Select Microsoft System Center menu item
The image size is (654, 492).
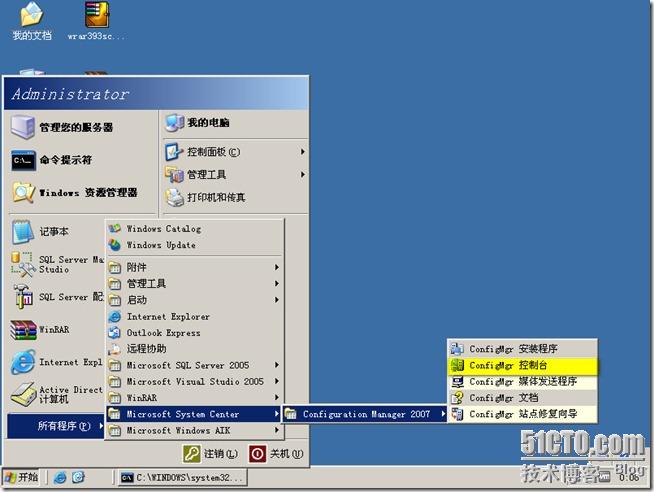(x=194, y=414)
